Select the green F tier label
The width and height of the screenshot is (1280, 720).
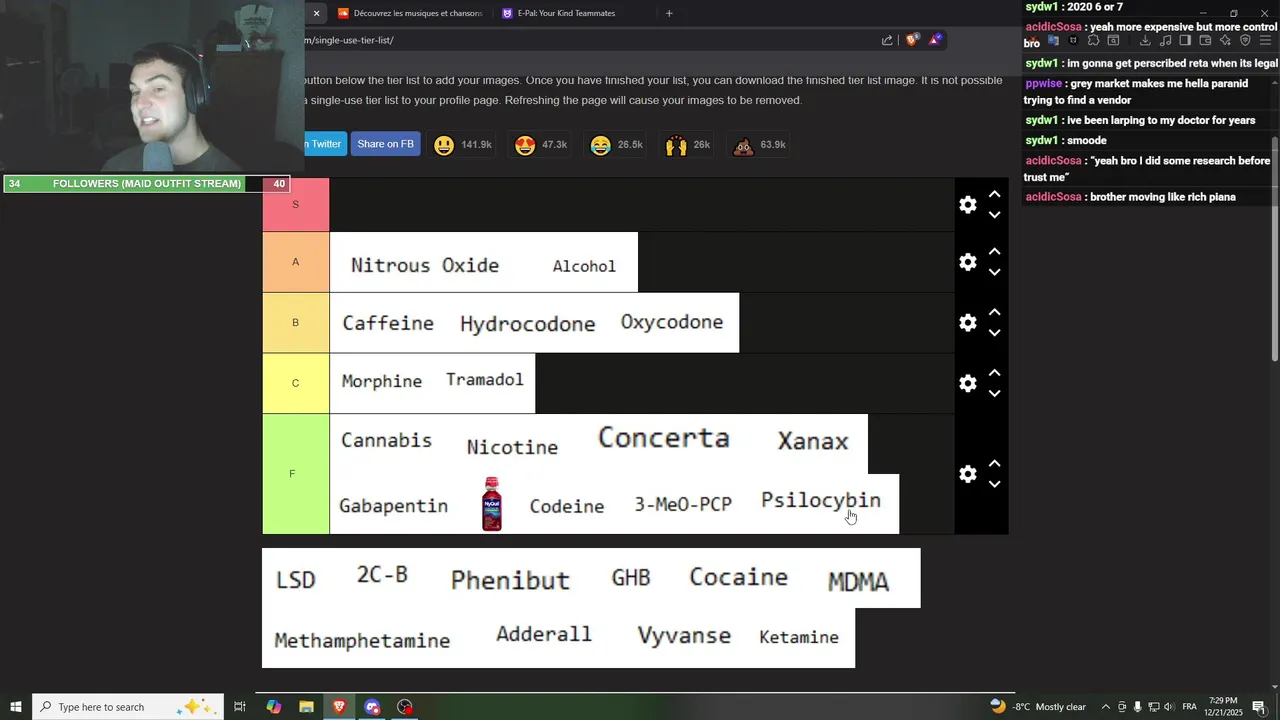coord(296,474)
